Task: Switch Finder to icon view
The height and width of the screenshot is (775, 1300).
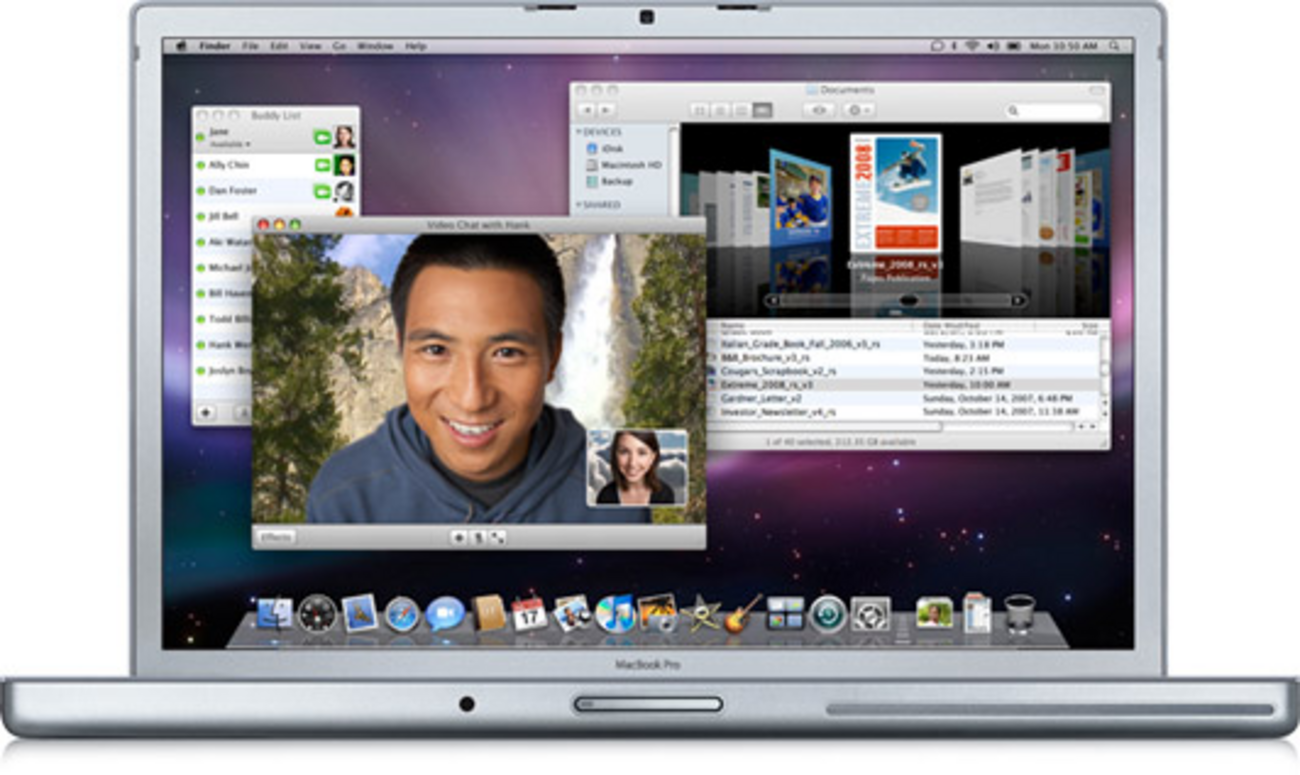Action: click(700, 110)
